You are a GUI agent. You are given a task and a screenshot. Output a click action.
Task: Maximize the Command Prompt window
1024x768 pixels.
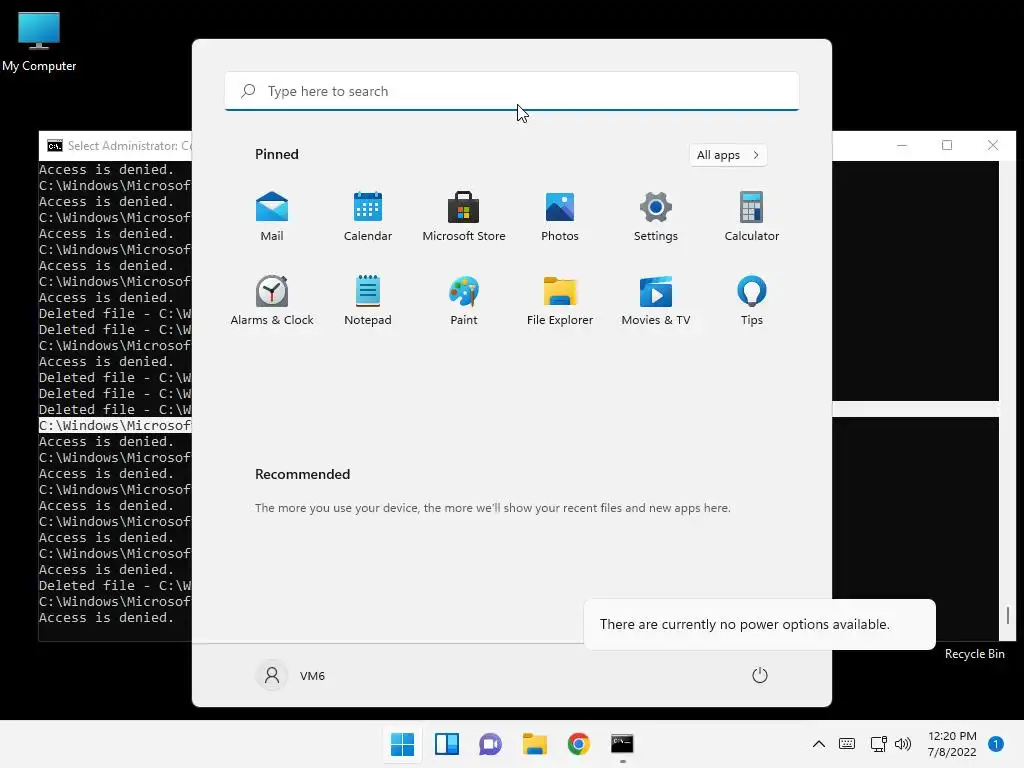[x=947, y=145]
